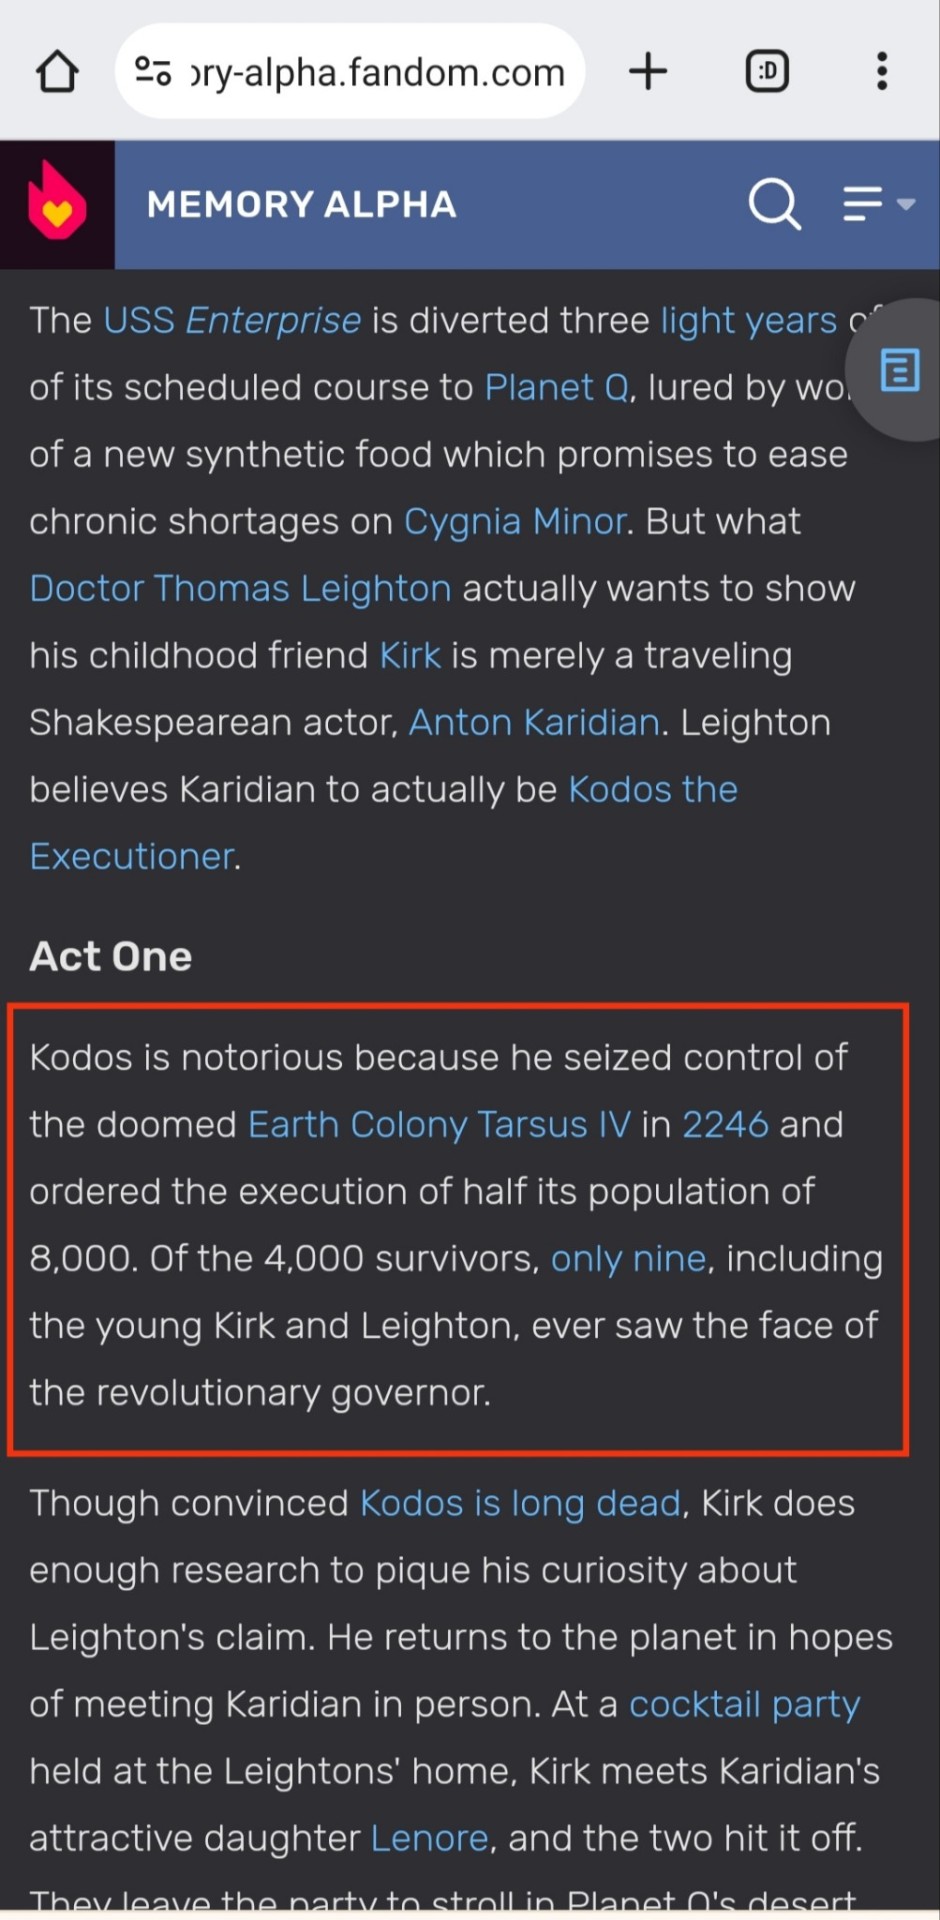Follow the Earth Colony Tarsus IV link
Image resolution: width=940 pixels, height=1920 pixels.
[439, 1124]
